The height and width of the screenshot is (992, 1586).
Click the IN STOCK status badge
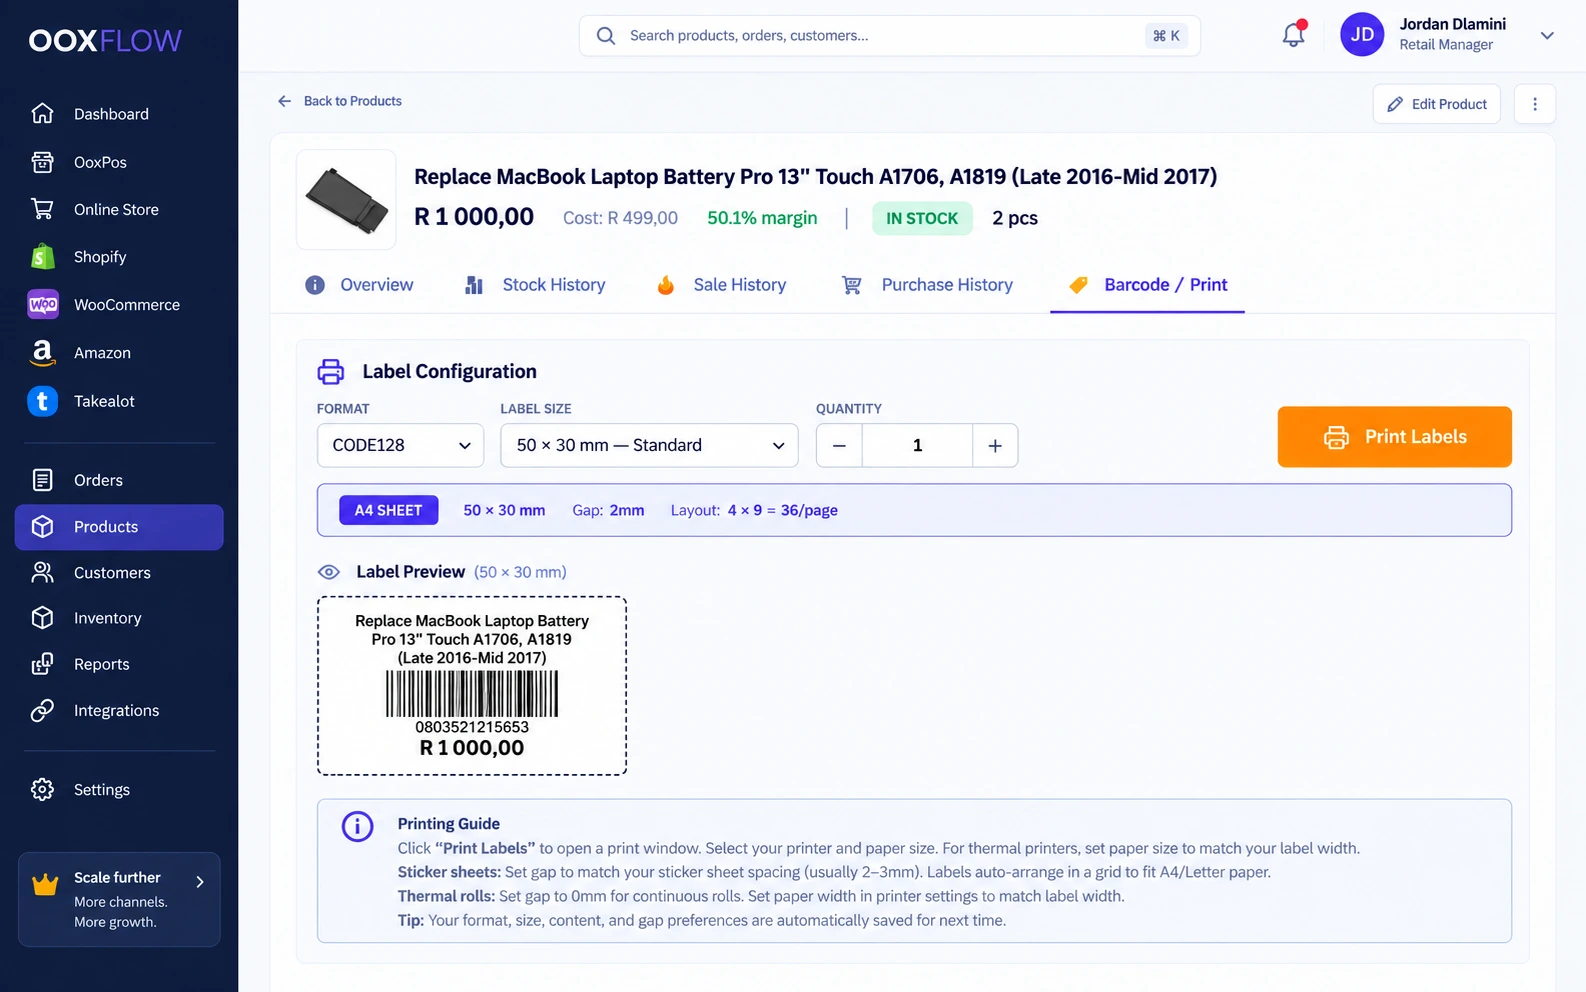[922, 218]
